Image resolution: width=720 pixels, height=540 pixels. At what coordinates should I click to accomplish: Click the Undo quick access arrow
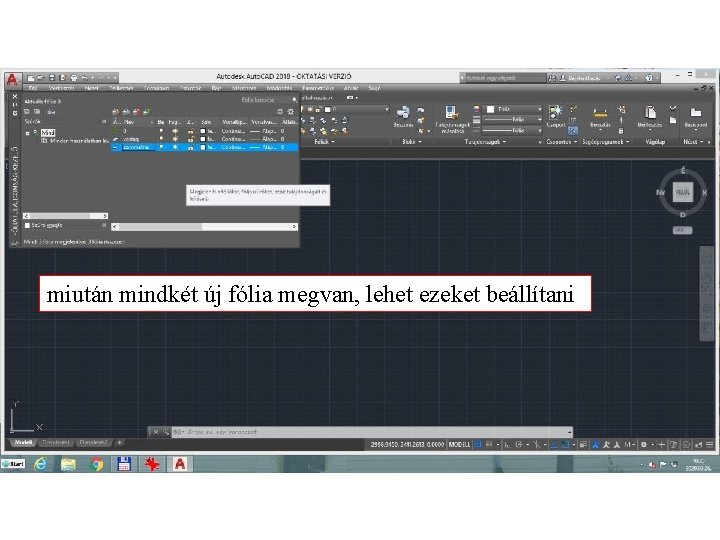(x=85, y=78)
